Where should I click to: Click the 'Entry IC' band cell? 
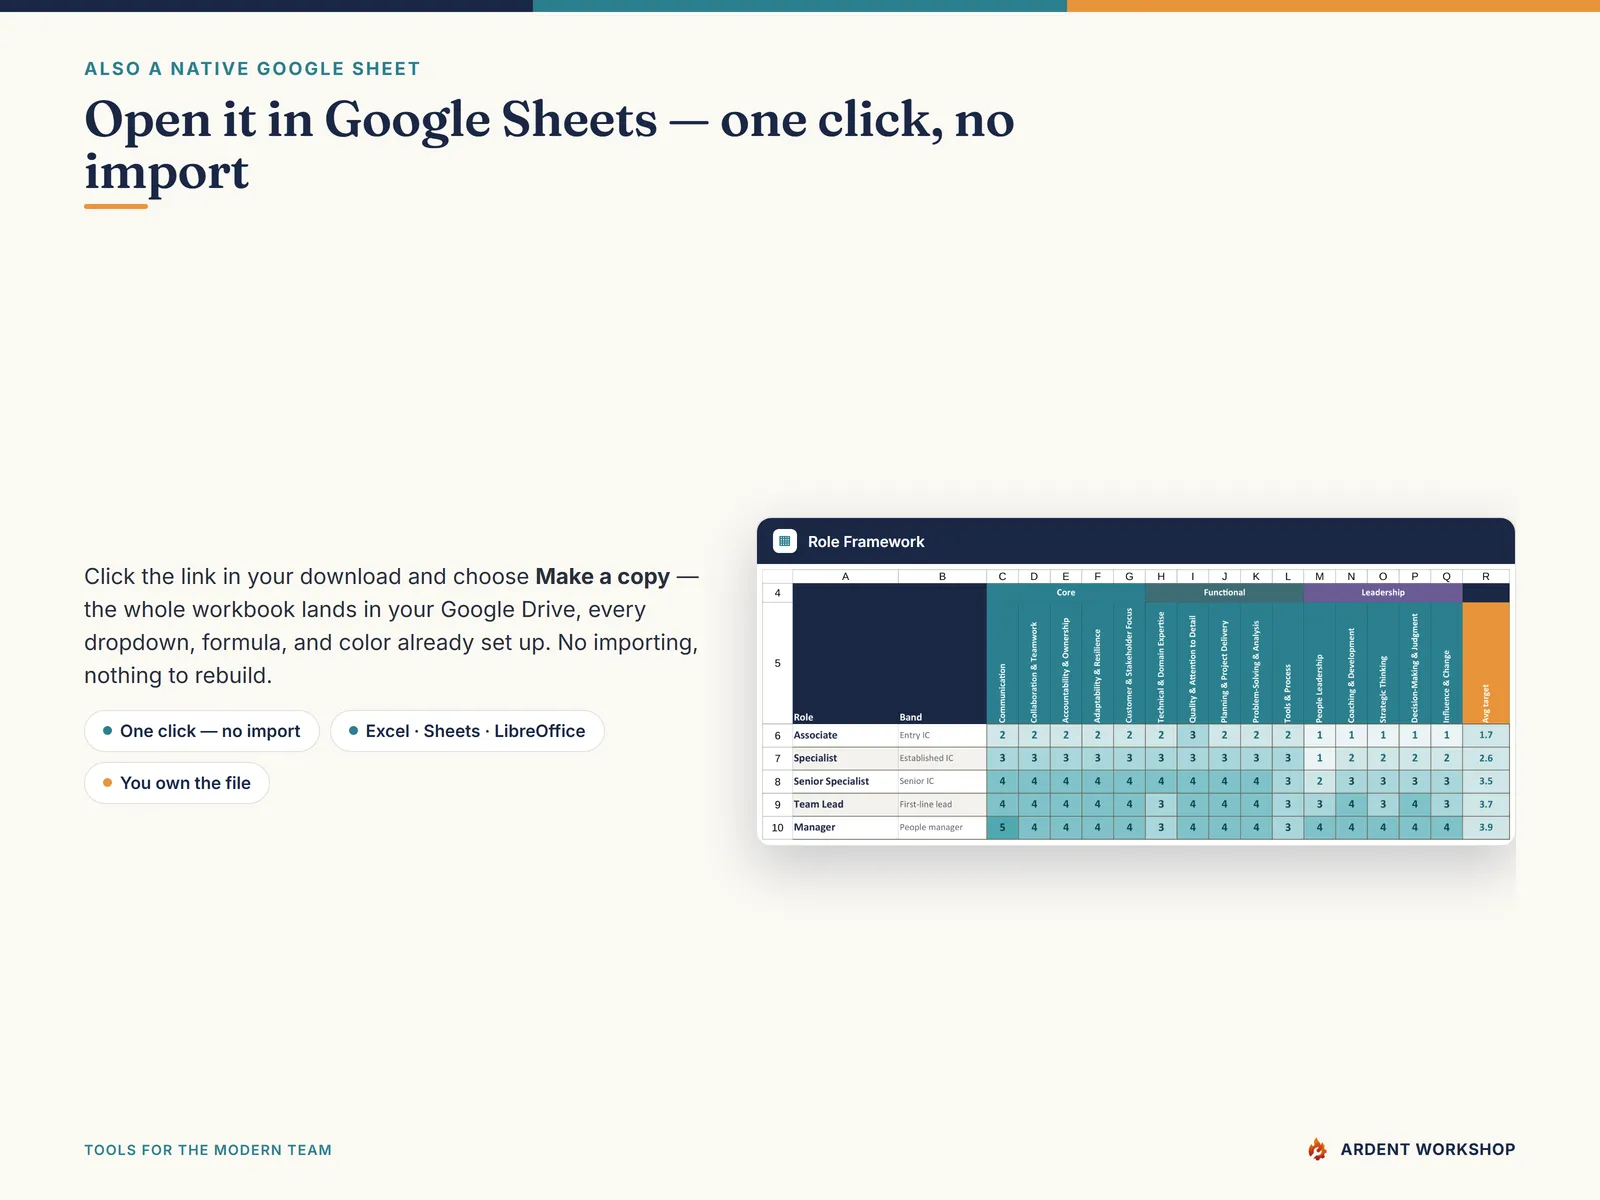pyautogui.click(x=942, y=735)
